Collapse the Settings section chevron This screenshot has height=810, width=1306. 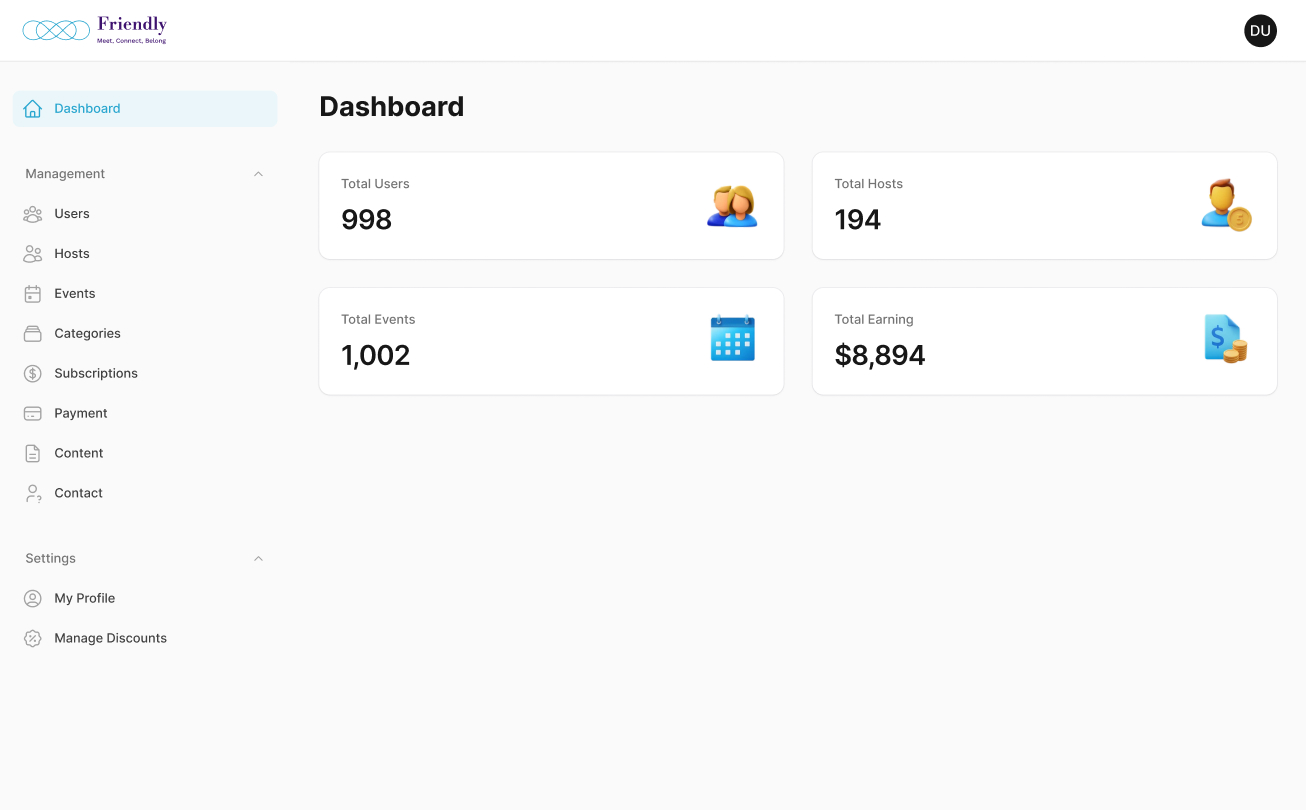tap(258, 559)
